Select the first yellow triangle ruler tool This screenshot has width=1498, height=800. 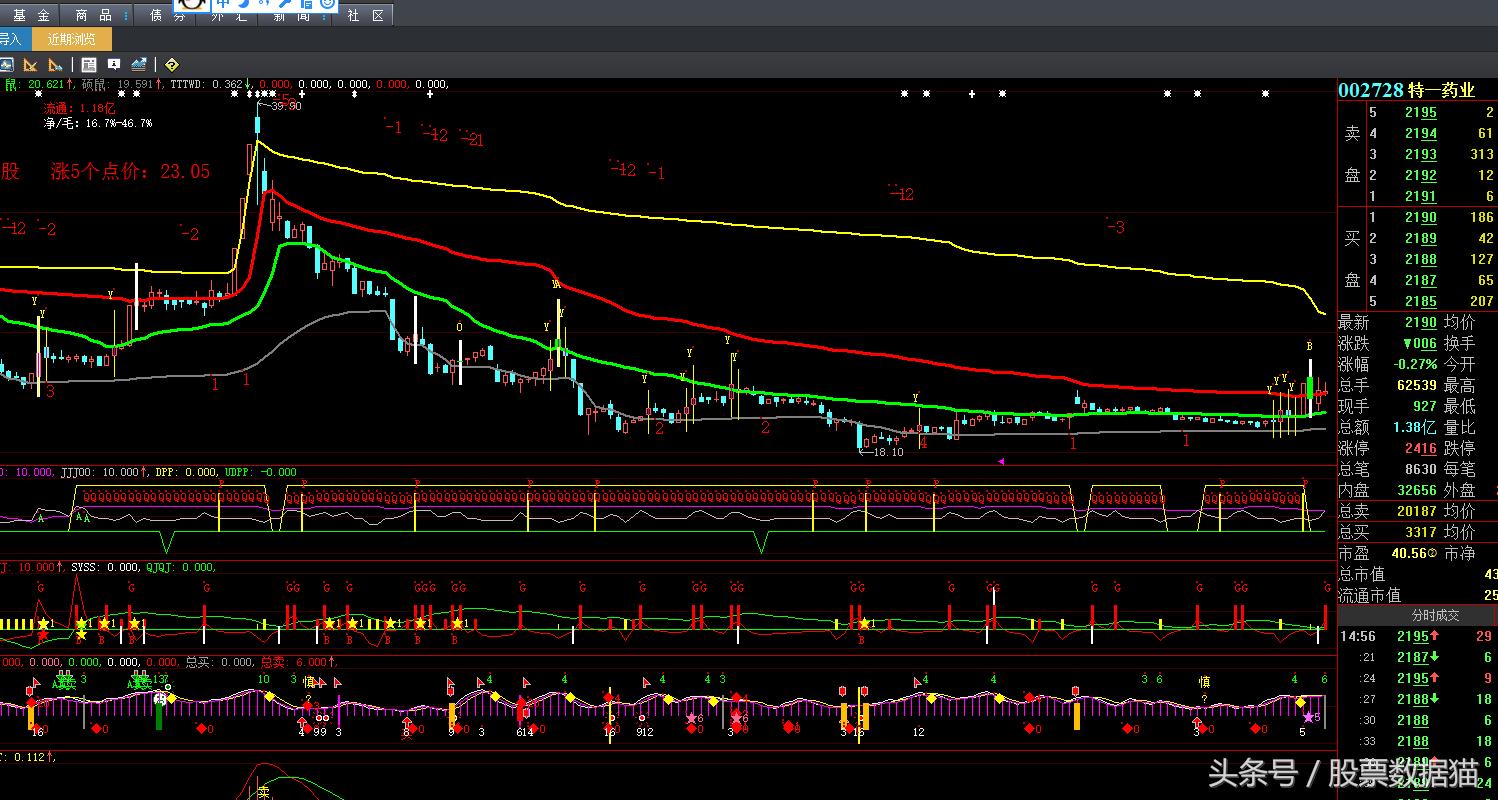(30, 65)
